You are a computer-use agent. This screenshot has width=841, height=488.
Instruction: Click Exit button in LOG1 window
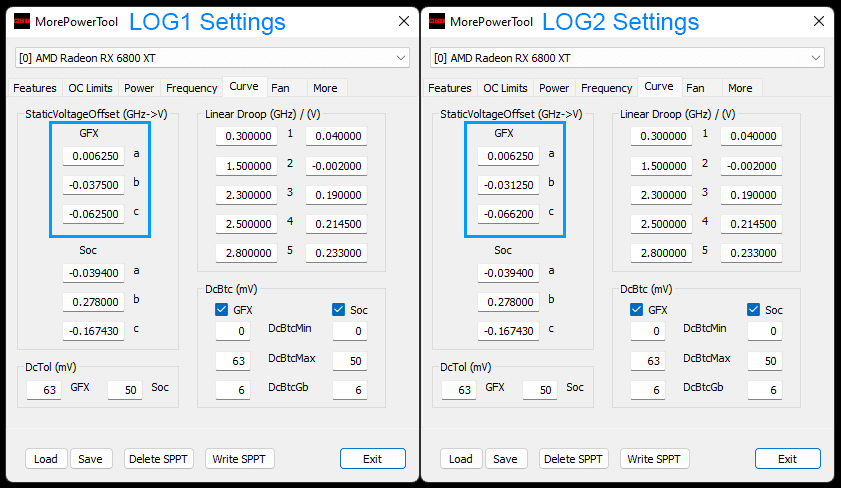coord(373,459)
